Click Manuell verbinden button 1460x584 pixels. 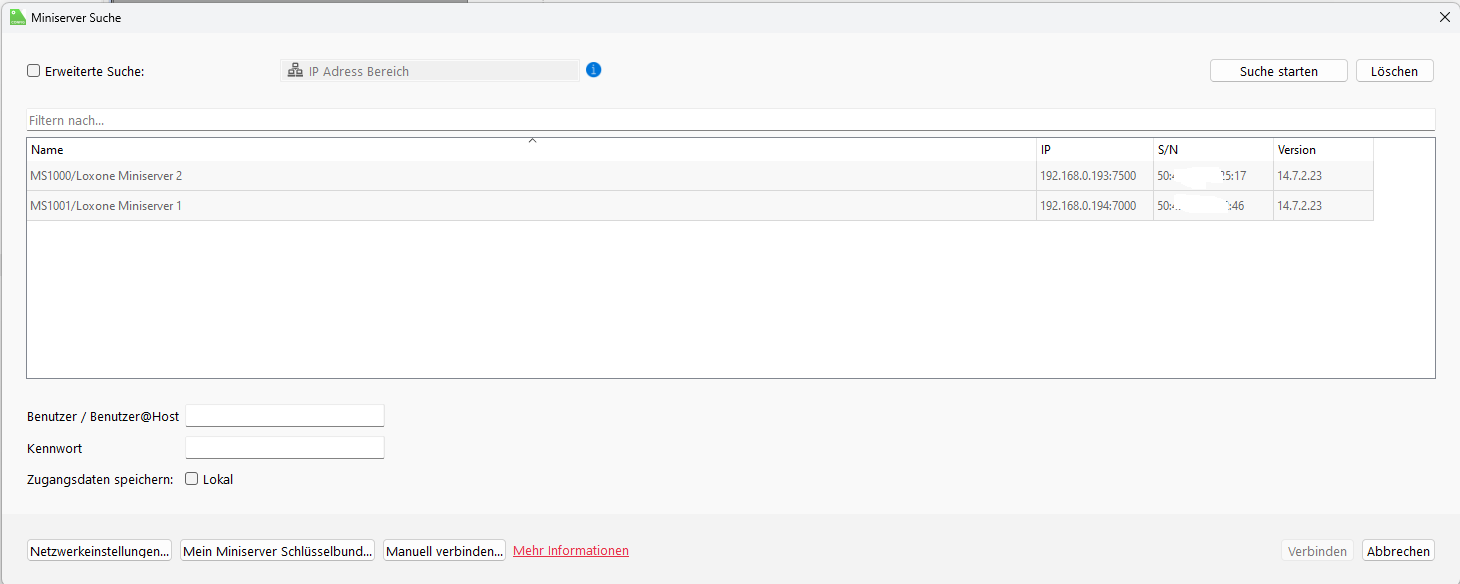(x=444, y=551)
